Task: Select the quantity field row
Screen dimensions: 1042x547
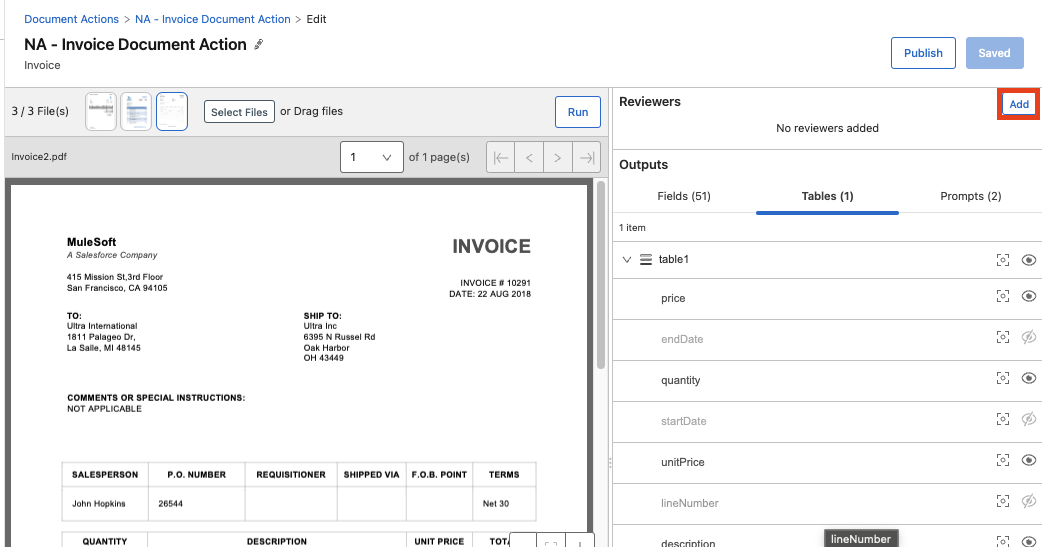Action: pyautogui.click(x=827, y=381)
